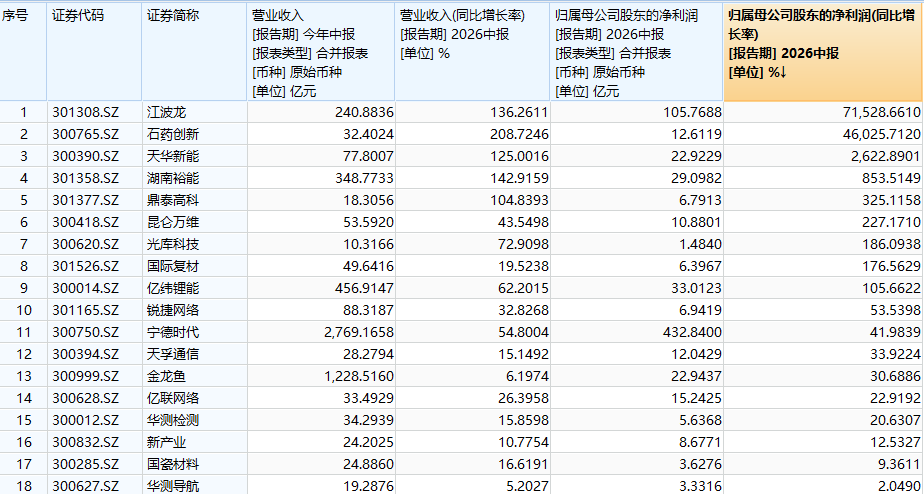This screenshot has width=924, height=494.
Task: Select net profit value 33.0123
Action: click(699, 288)
